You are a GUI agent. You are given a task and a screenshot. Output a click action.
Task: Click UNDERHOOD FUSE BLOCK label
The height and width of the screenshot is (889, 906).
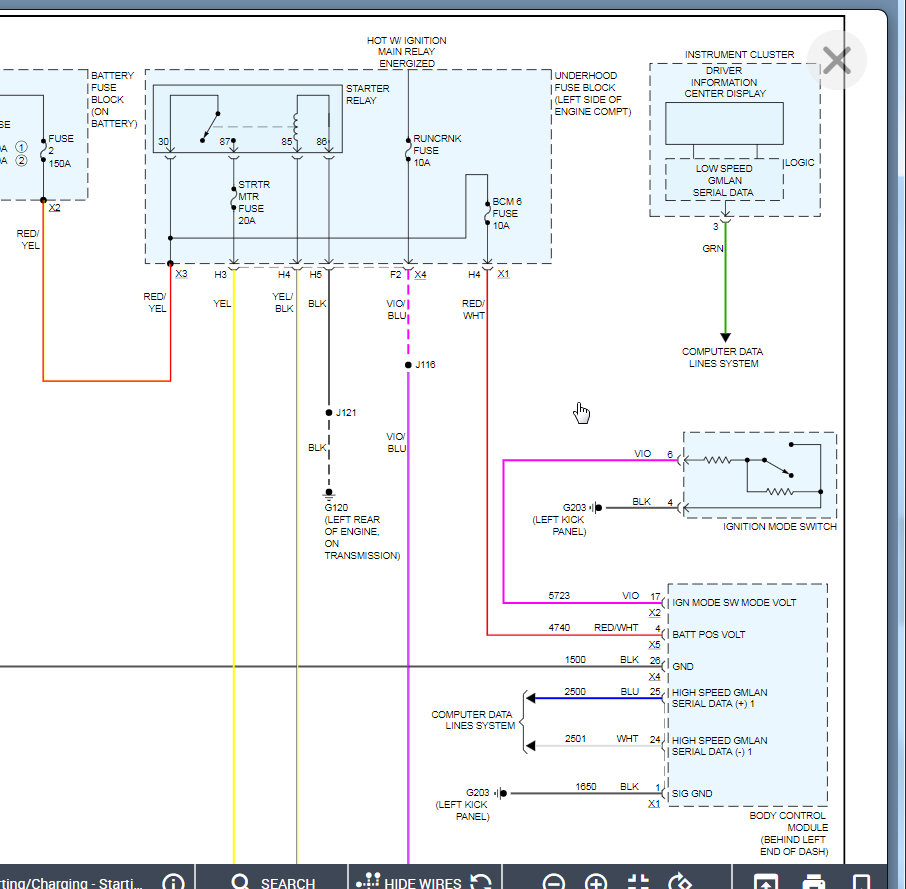click(x=592, y=94)
